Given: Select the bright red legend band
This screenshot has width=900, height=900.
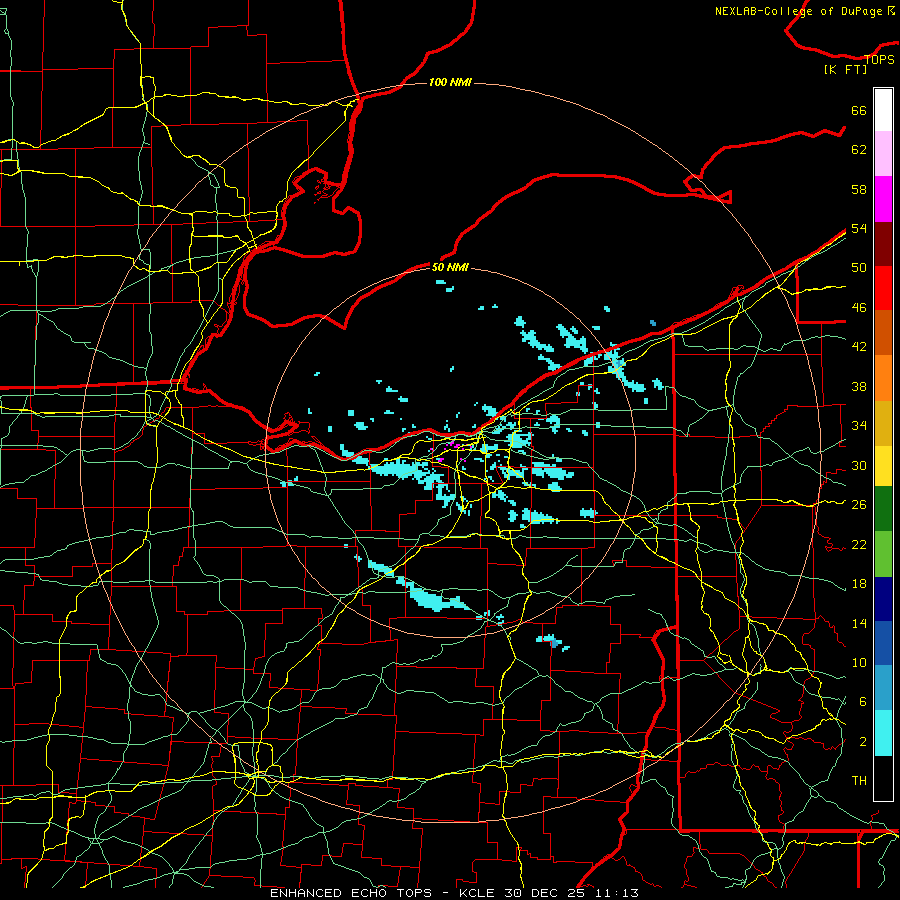Looking at the screenshot, I should click(x=883, y=288).
